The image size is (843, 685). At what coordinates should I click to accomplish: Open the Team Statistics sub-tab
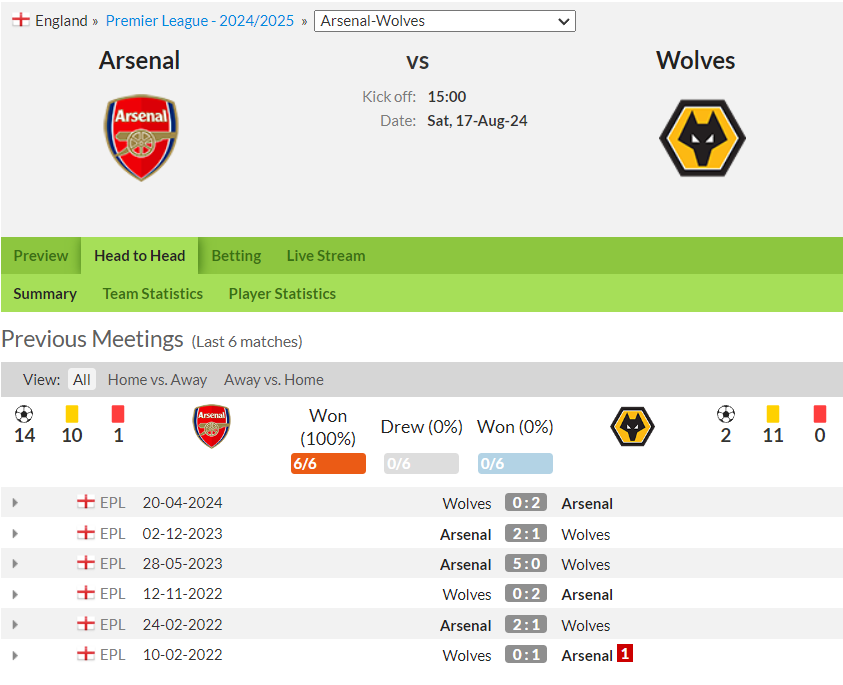click(x=153, y=294)
